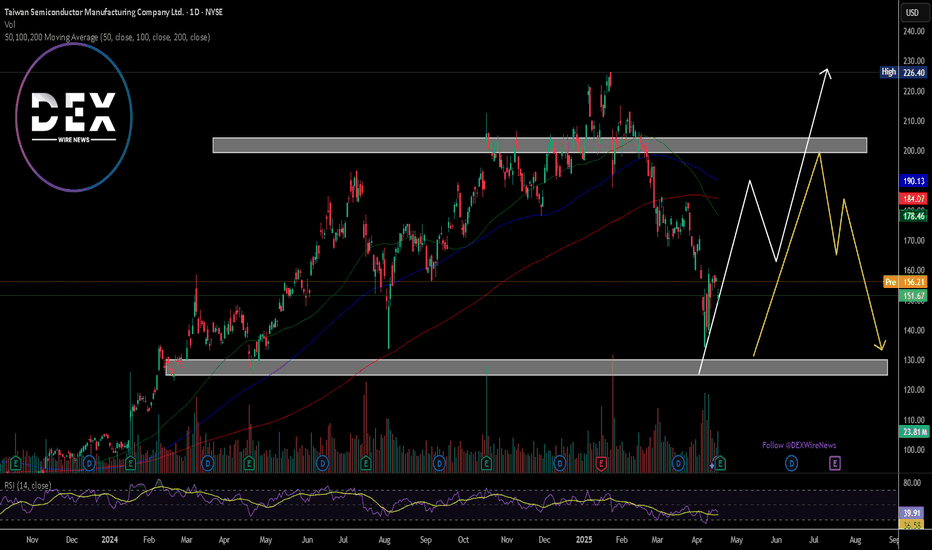Open the dividend marker in December 2024
932x550 pixels.
tap(559, 463)
